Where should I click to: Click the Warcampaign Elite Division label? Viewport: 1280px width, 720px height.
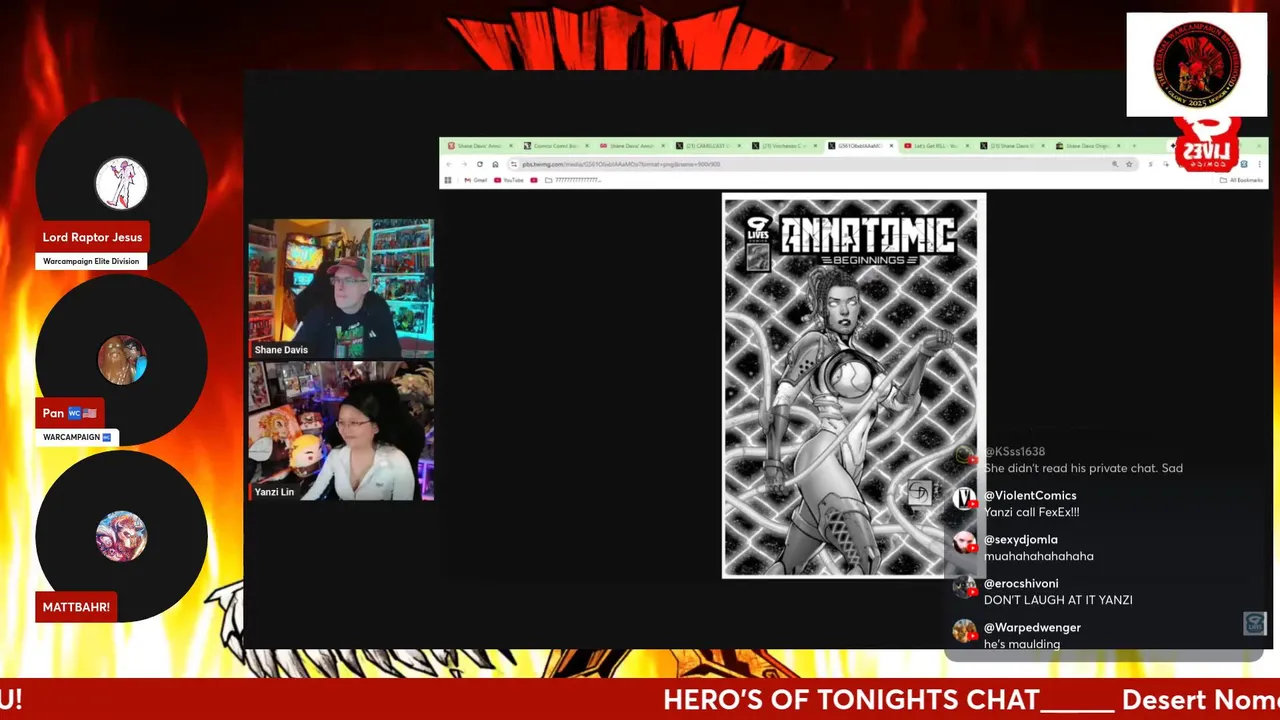[x=91, y=261]
